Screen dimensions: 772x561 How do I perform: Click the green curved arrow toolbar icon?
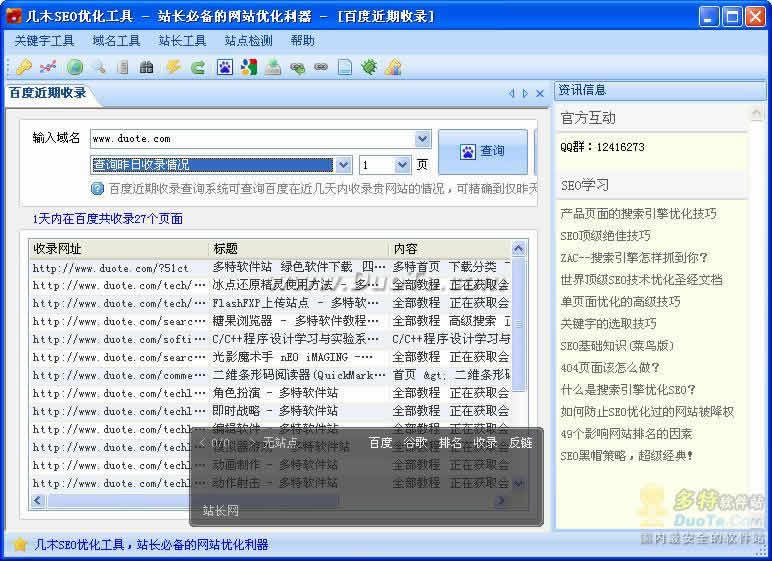coord(198,66)
